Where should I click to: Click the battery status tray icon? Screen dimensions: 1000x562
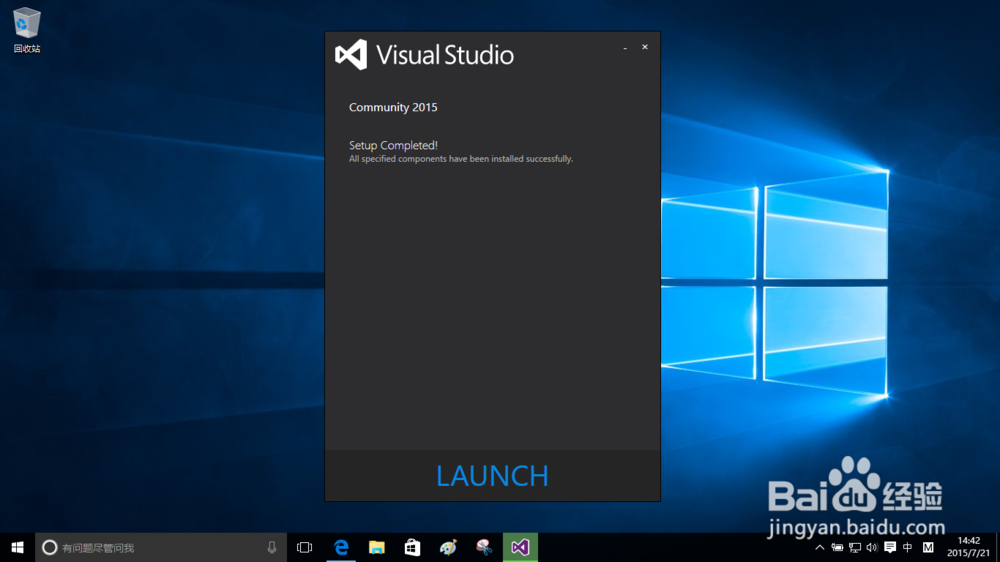click(837, 547)
